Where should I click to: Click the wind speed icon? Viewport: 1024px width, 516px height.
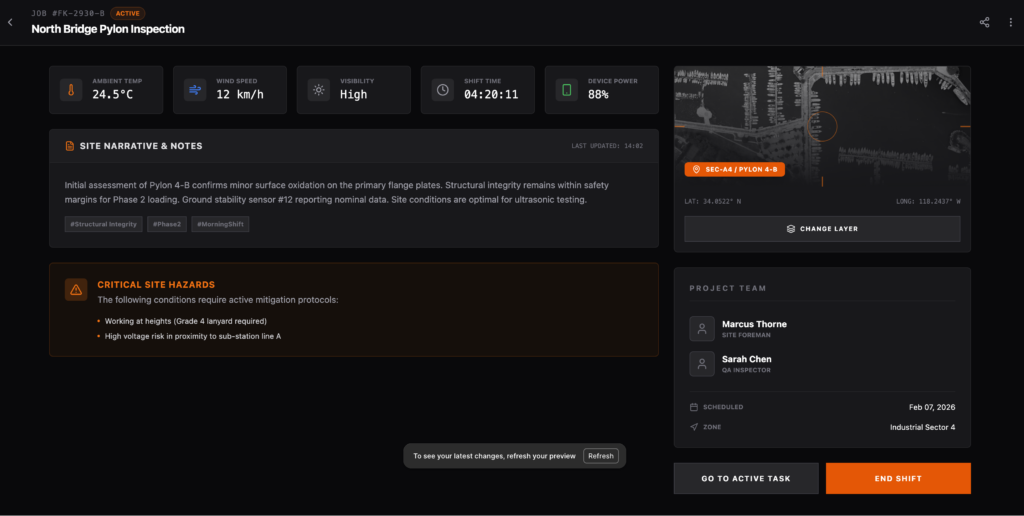tap(195, 90)
